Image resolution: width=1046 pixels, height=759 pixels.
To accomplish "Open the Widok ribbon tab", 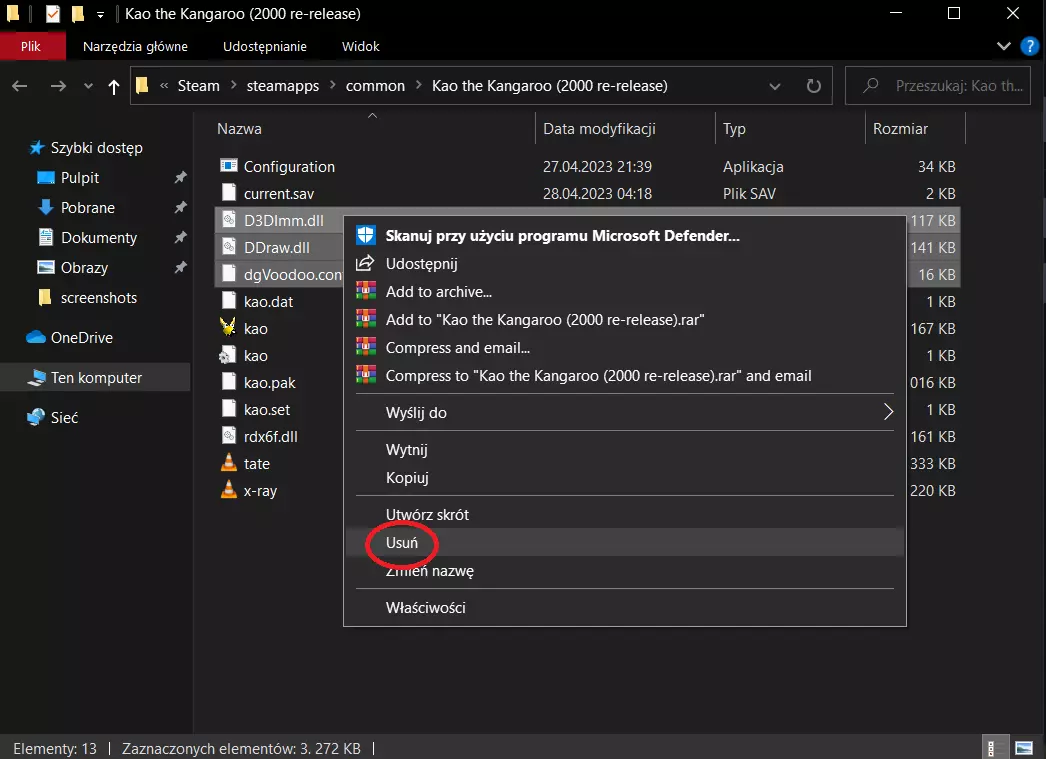I will (360, 46).
